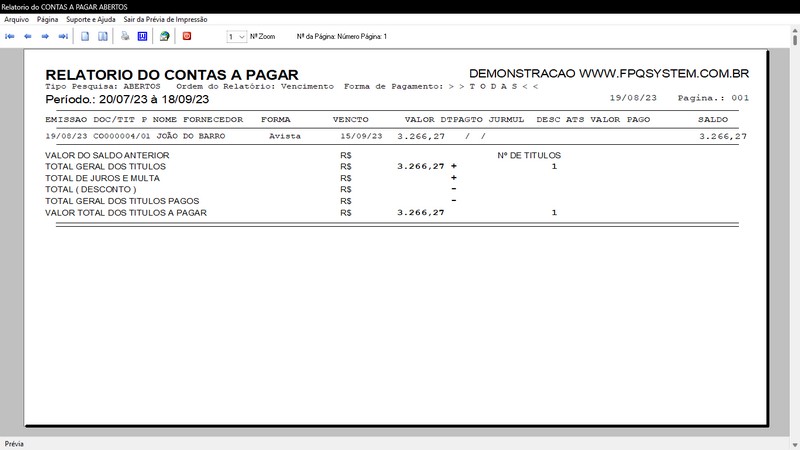Select two-page view icon

(103, 36)
